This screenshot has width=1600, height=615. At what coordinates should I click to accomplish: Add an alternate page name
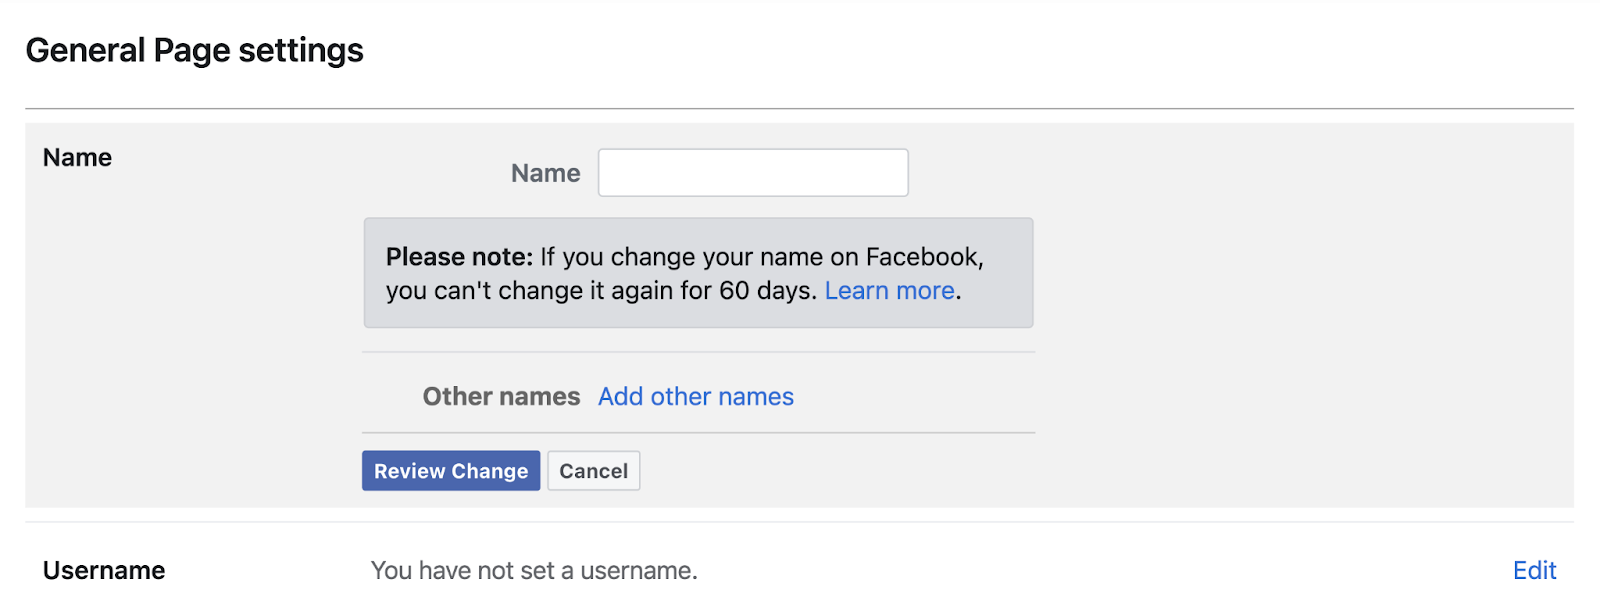point(695,396)
